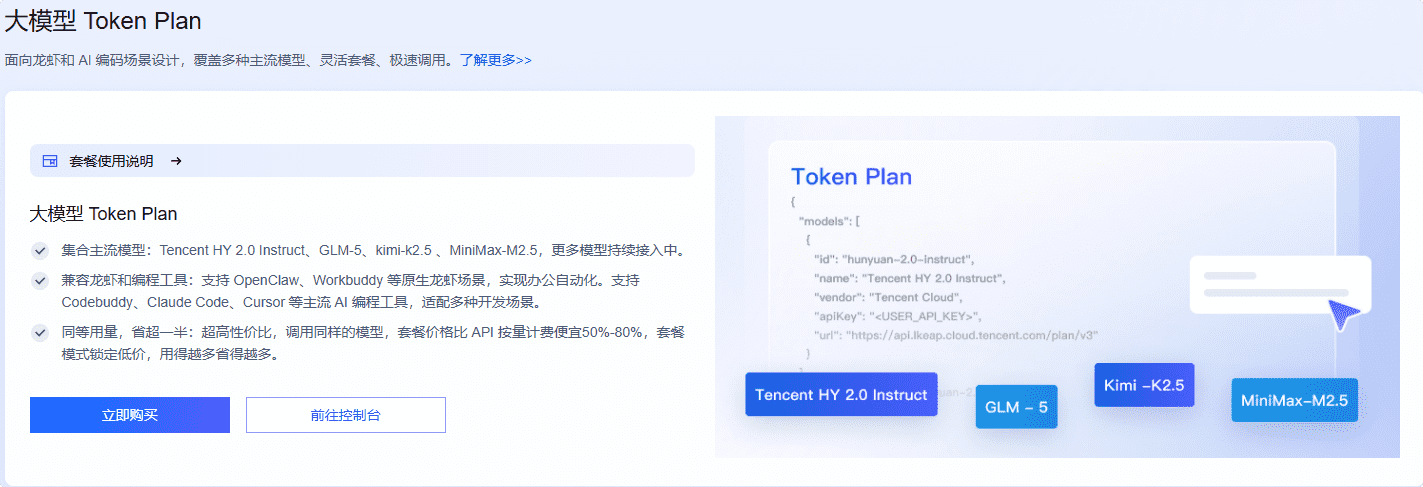Click the Tencent HY 2.0 Instruct tag
This screenshot has height=487, width=1423.
pos(841,394)
